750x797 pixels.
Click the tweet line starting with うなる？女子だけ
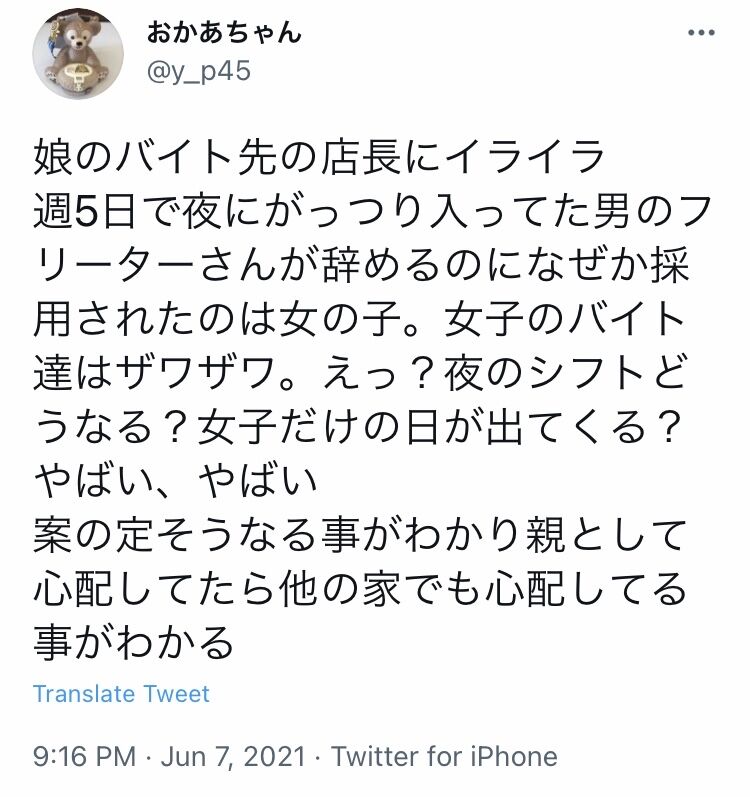point(357,428)
